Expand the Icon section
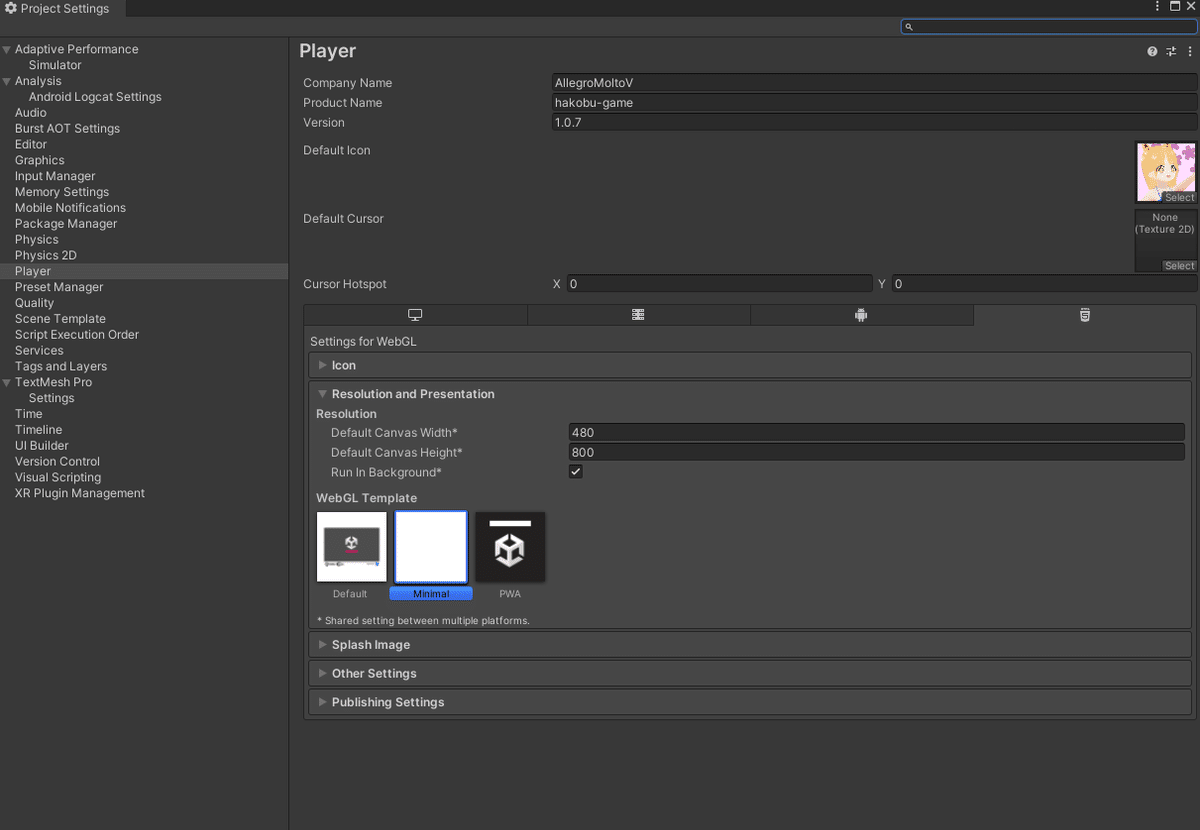Image resolution: width=1200 pixels, height=830 pixels. tap(750, 365)
